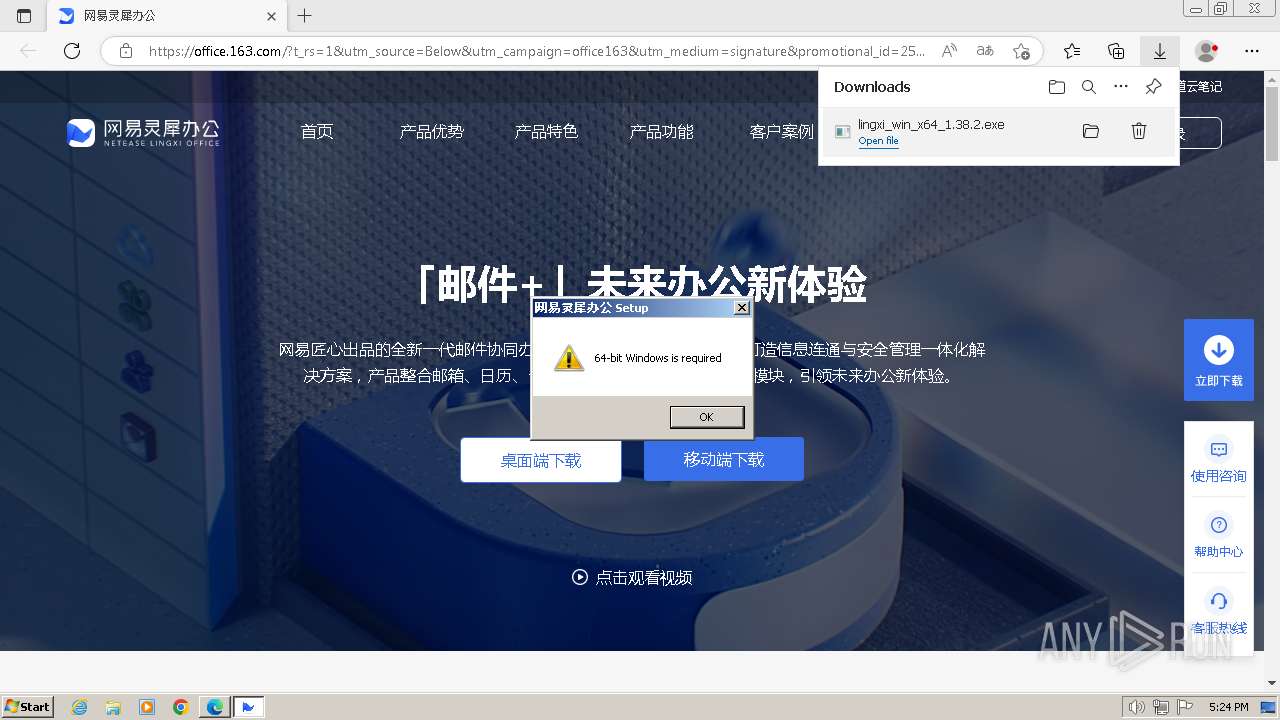Click the taskbar clock 5:24 PM
1280x720 pixels.
[1228, 707]
